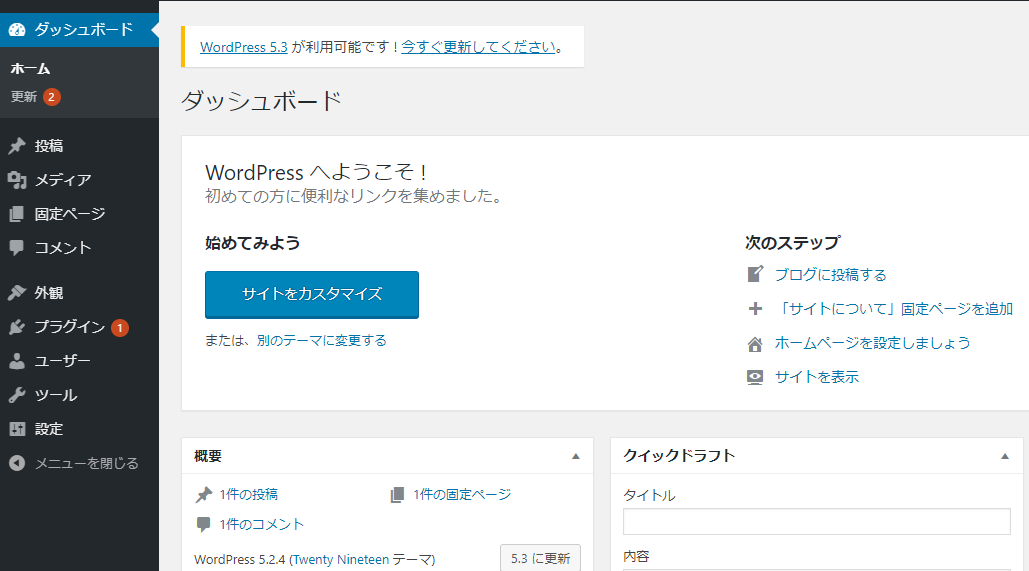Click the paintbrush icon beside 外観
This screenshot has height=571, width=1029.
point(17,293)
